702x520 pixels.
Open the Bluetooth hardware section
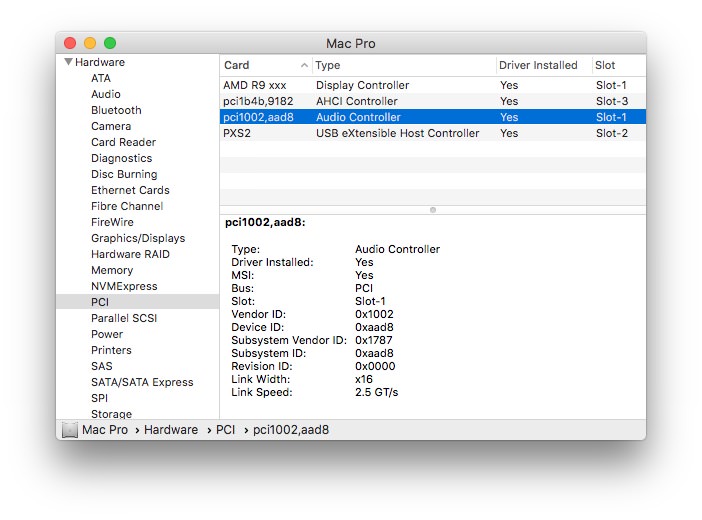coord(116,110)
